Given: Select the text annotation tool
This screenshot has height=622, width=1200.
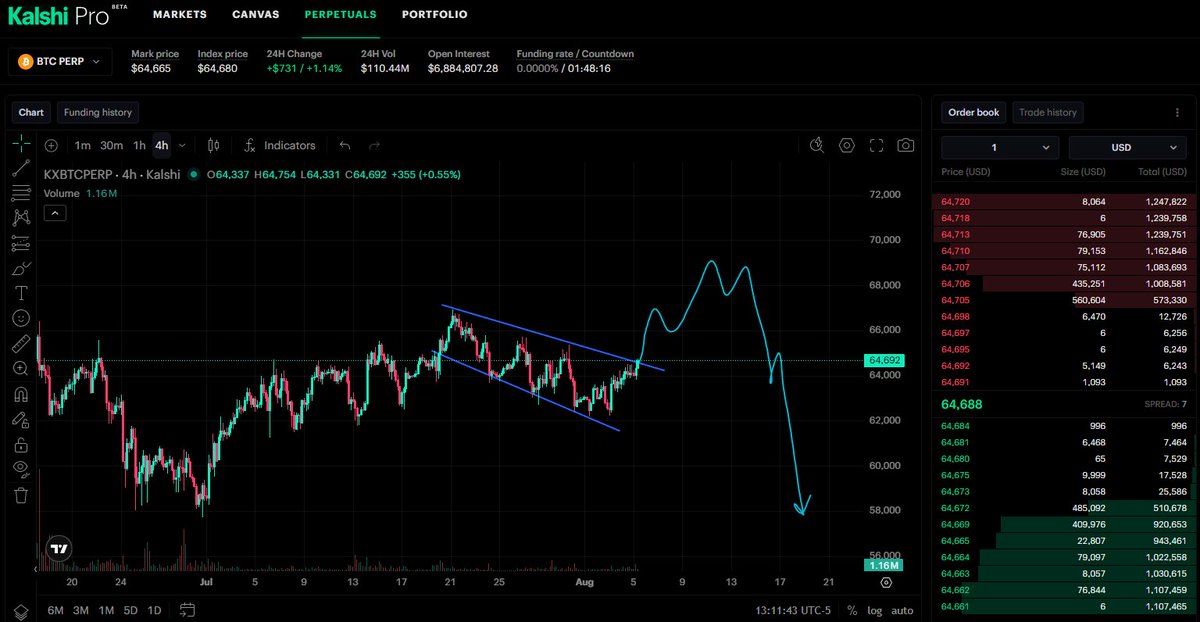Looking at the screenshot, I should point(21,293).
